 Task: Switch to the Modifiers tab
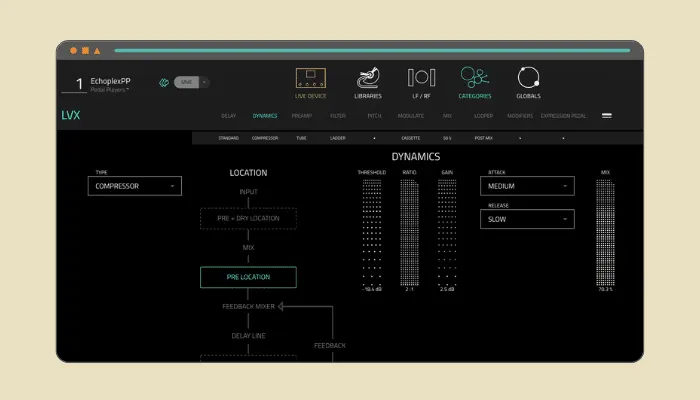tap(520, 116)
